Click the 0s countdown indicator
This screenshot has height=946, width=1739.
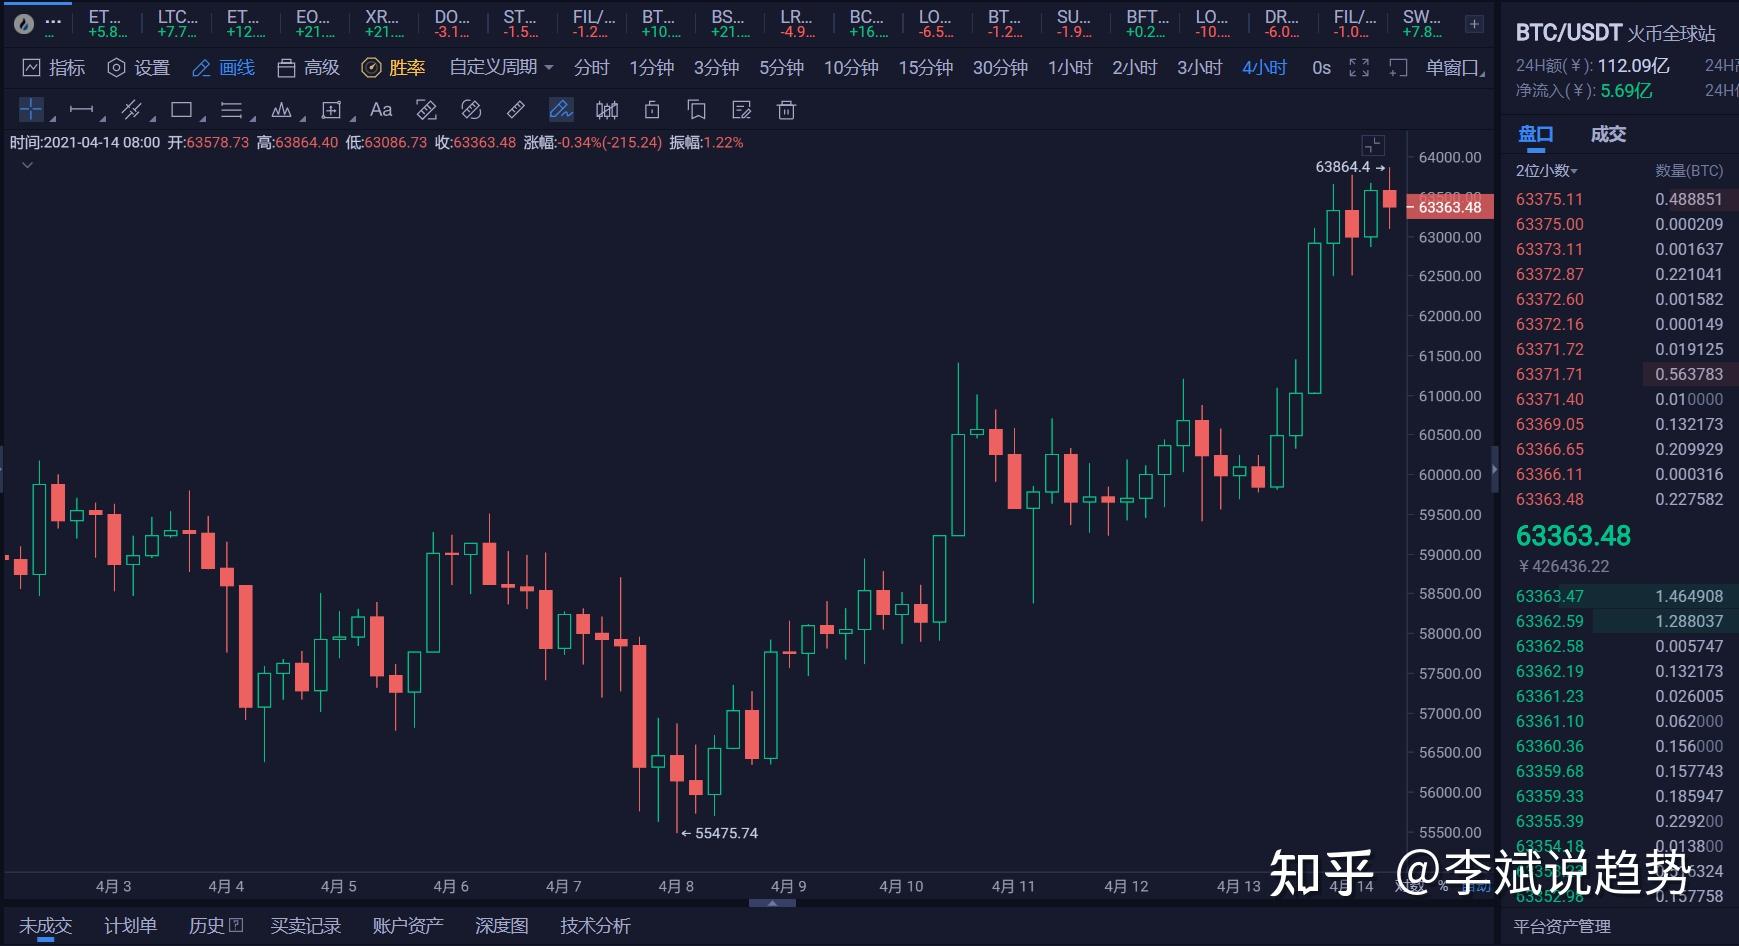click(1321, 67)
